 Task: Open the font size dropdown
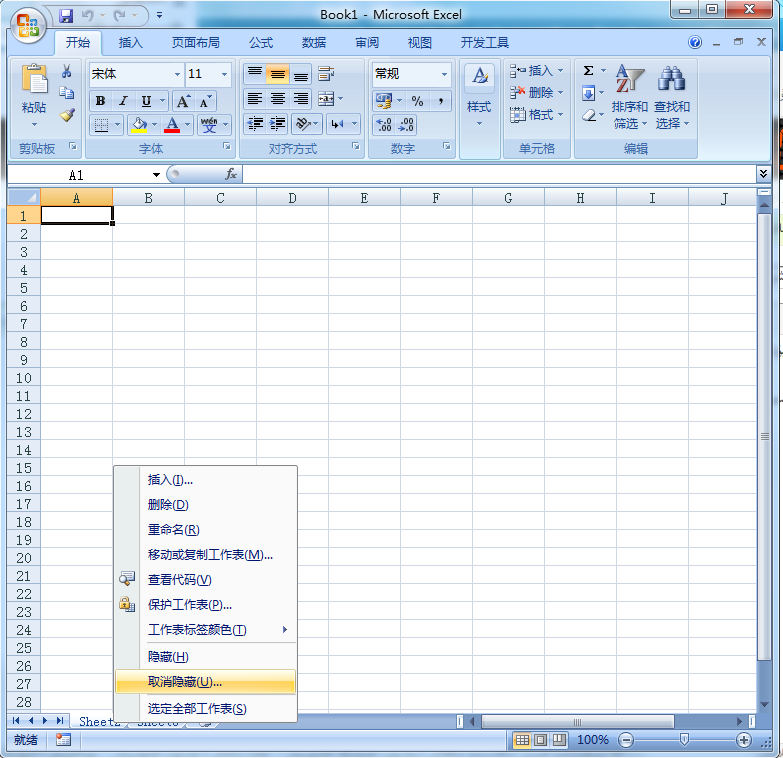pos(224,74)
